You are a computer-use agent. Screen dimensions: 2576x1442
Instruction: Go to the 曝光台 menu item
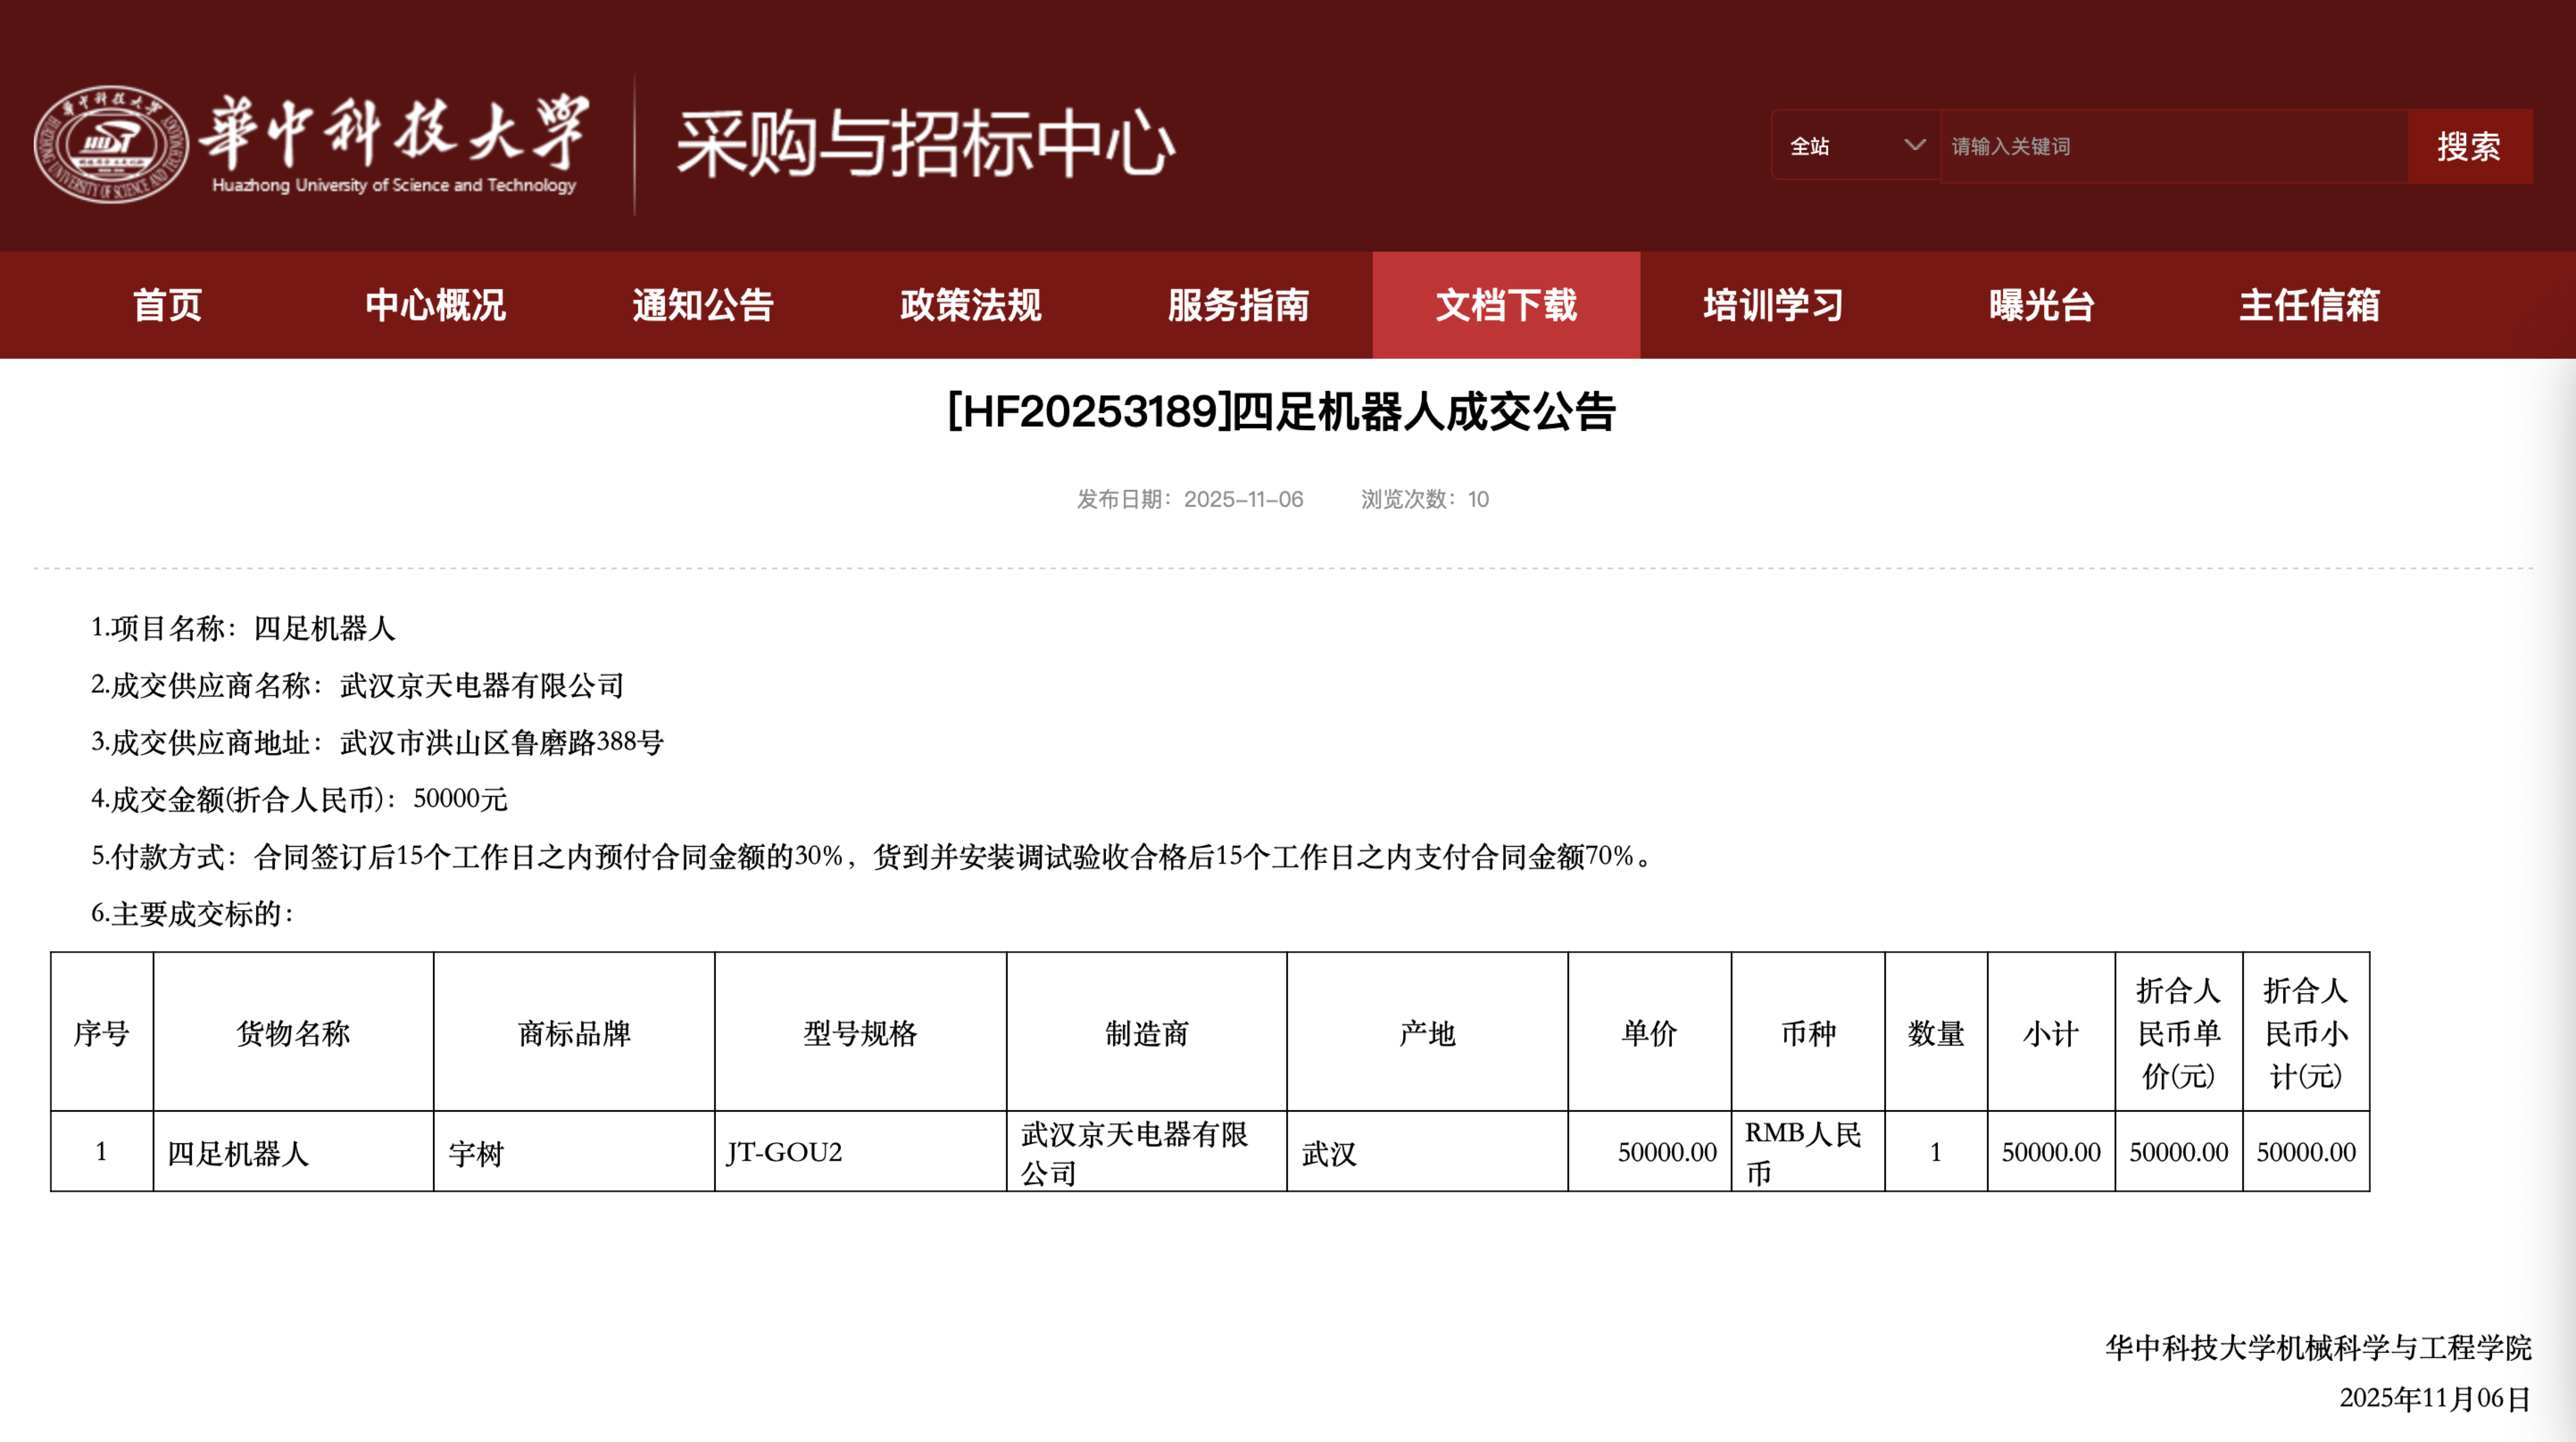[2041, 305]
